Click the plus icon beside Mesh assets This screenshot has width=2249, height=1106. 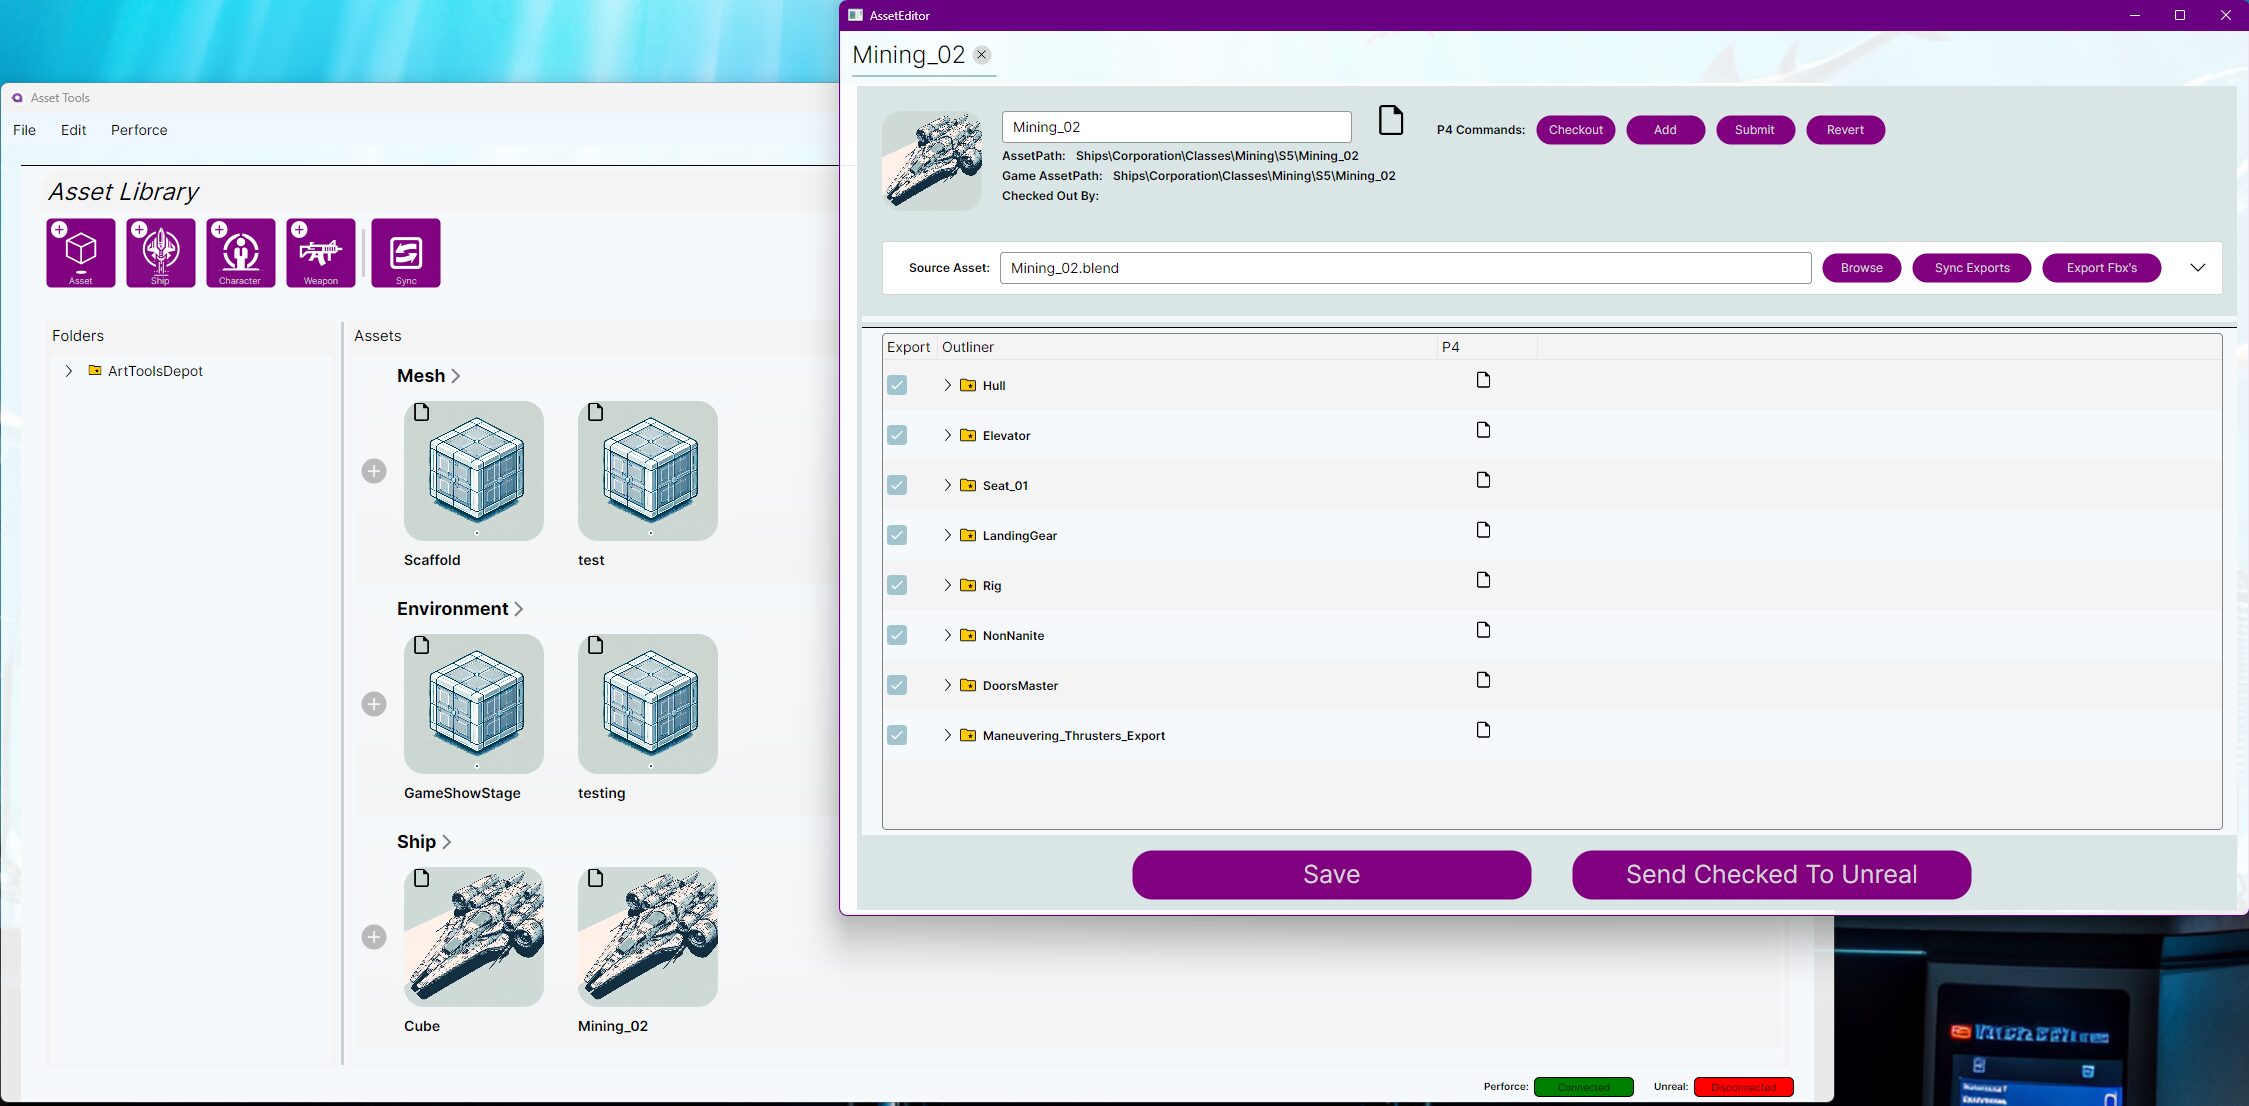coord(374,471)
